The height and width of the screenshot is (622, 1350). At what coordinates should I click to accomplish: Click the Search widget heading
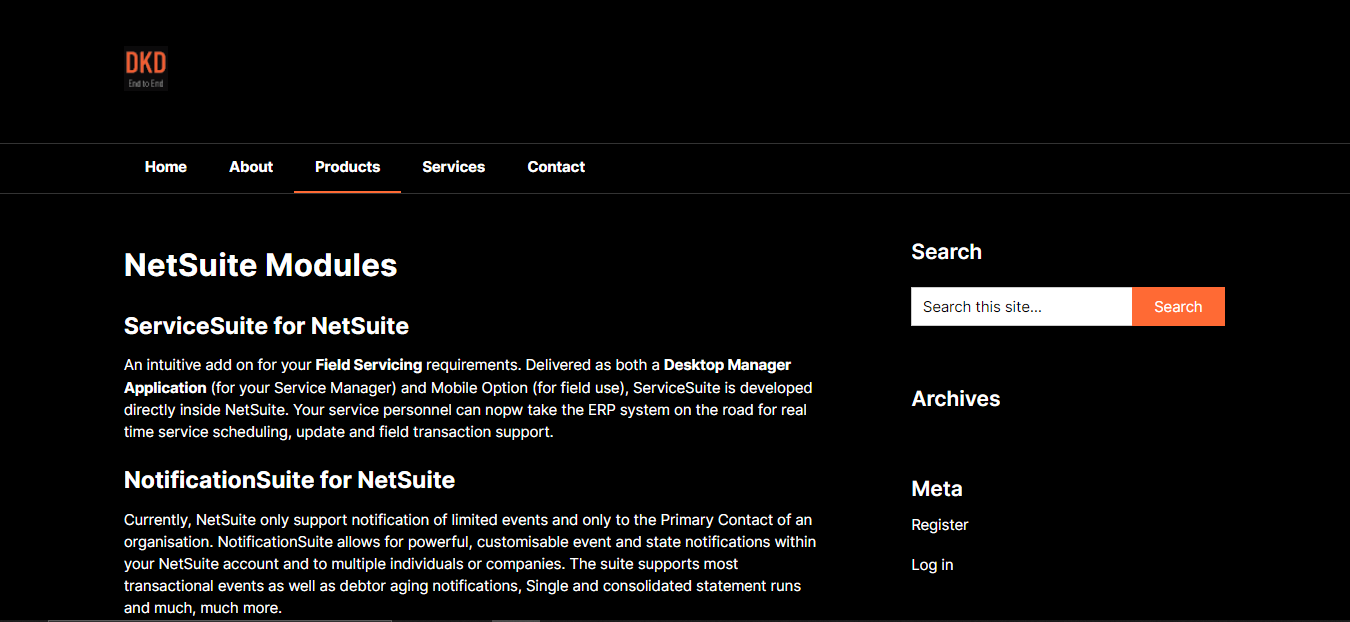(x=946, y=252)
